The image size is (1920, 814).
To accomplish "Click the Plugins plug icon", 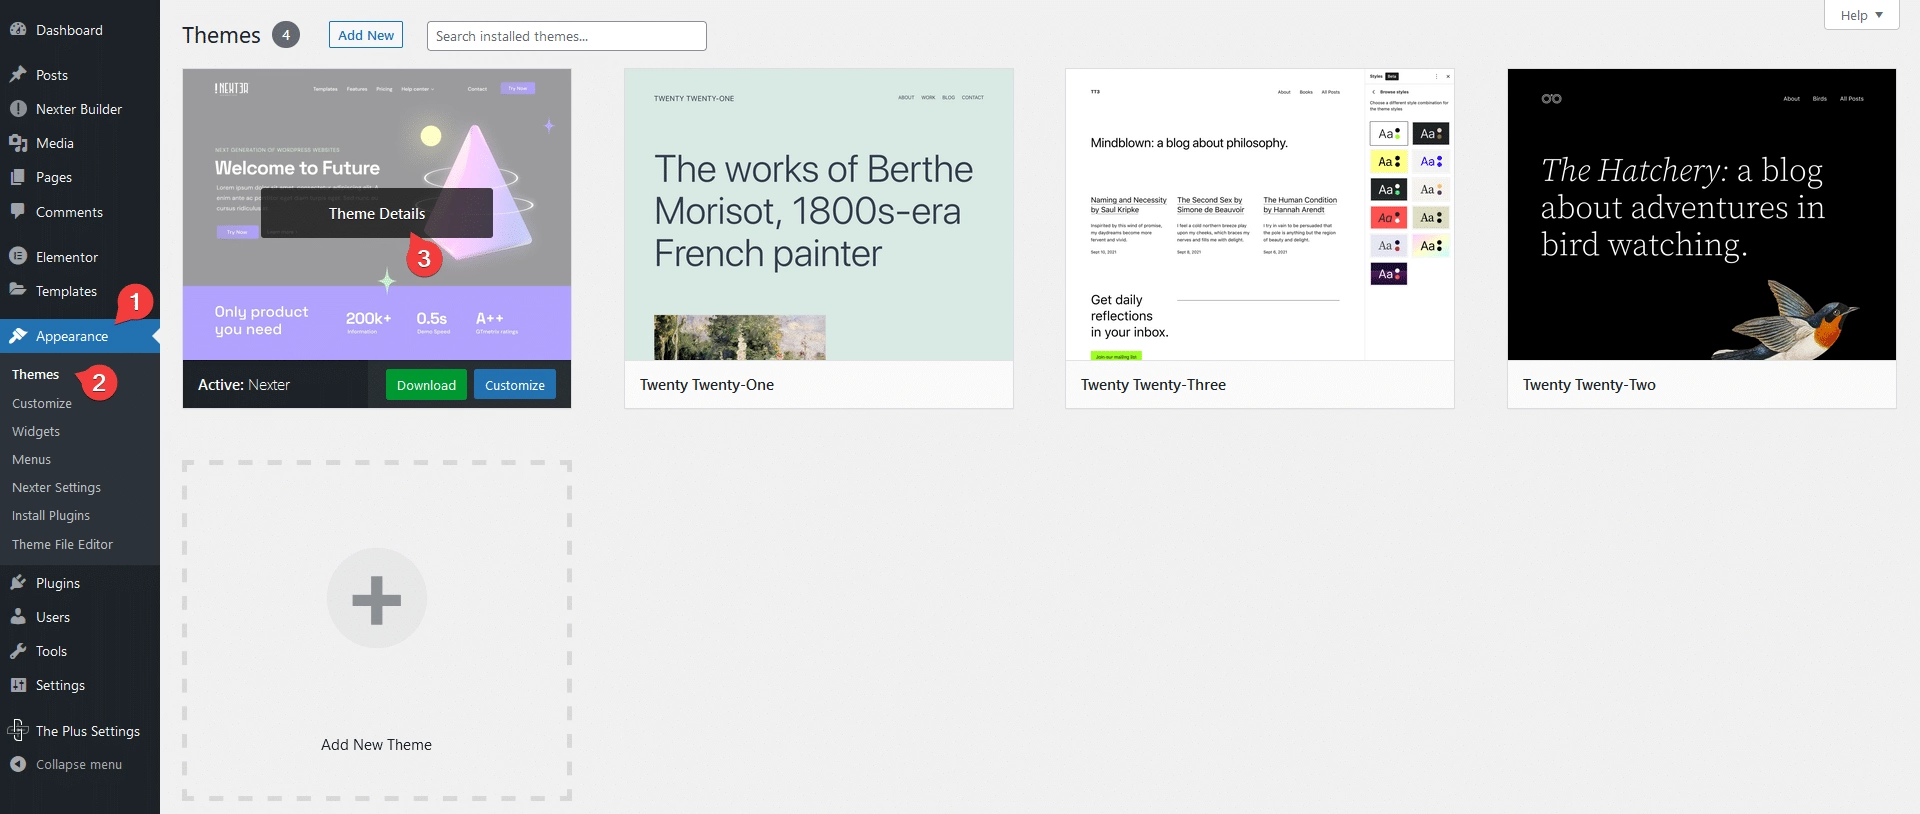I will click(18, 583).
